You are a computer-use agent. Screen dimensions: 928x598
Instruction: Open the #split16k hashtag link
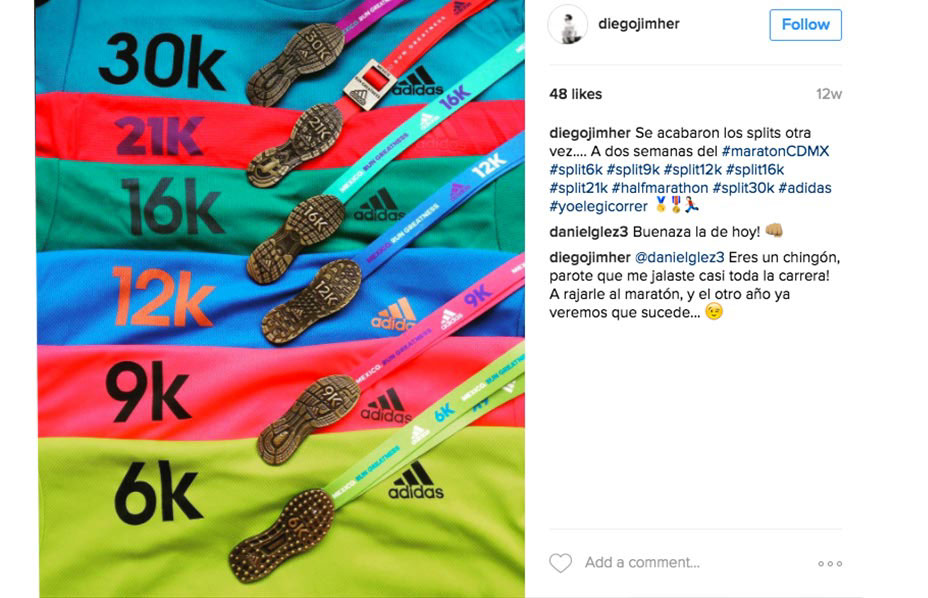pos(755,169)
